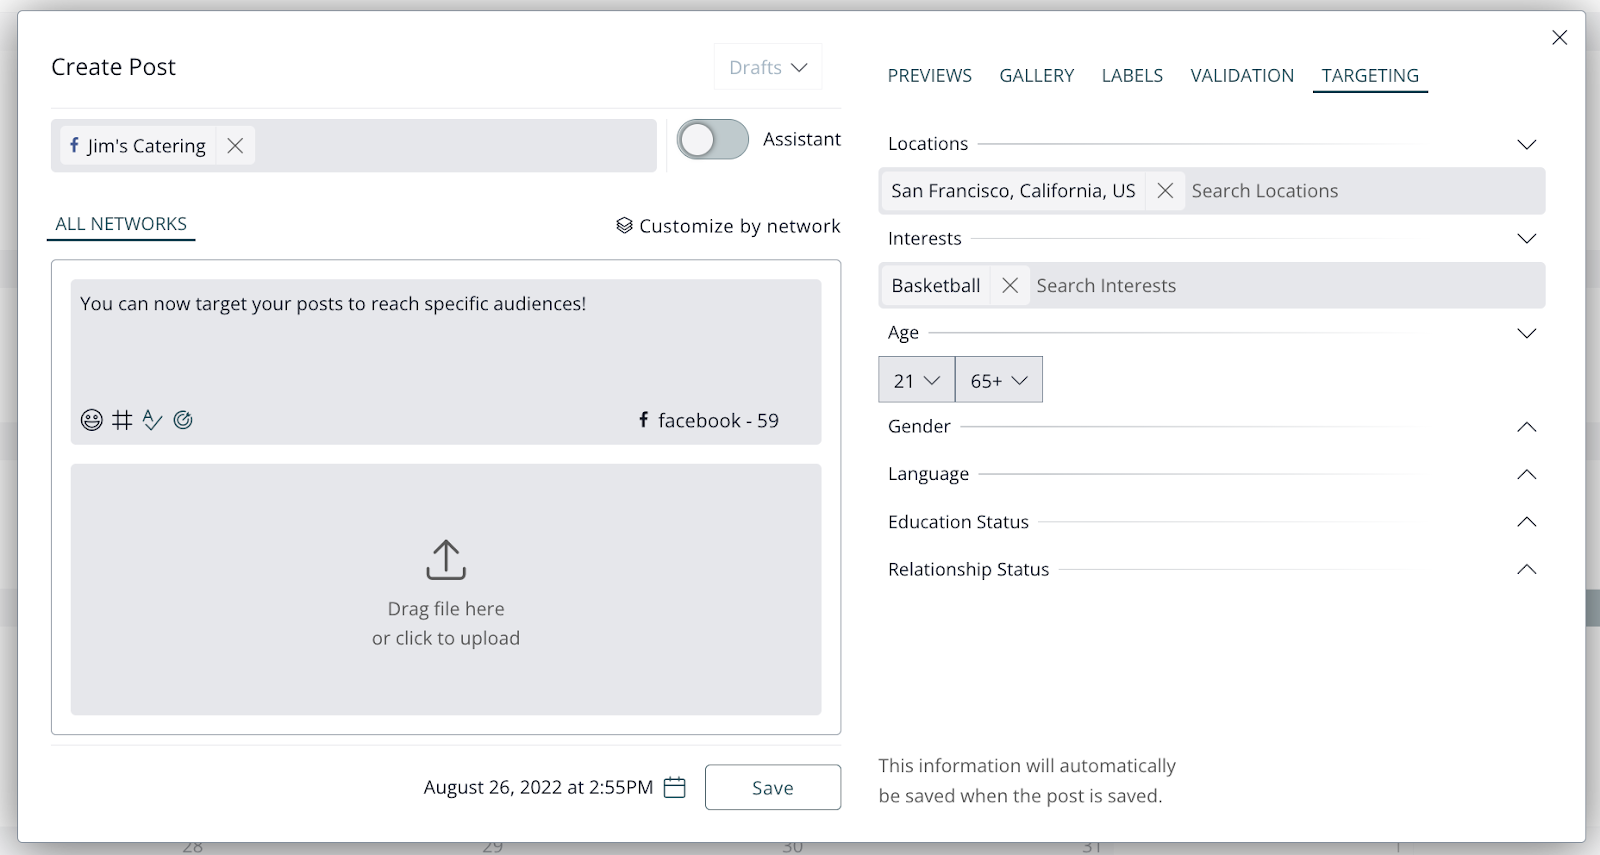Collapse the Interests section
The height and width of the screenshot is (855, 1600).
(1526, 239)
